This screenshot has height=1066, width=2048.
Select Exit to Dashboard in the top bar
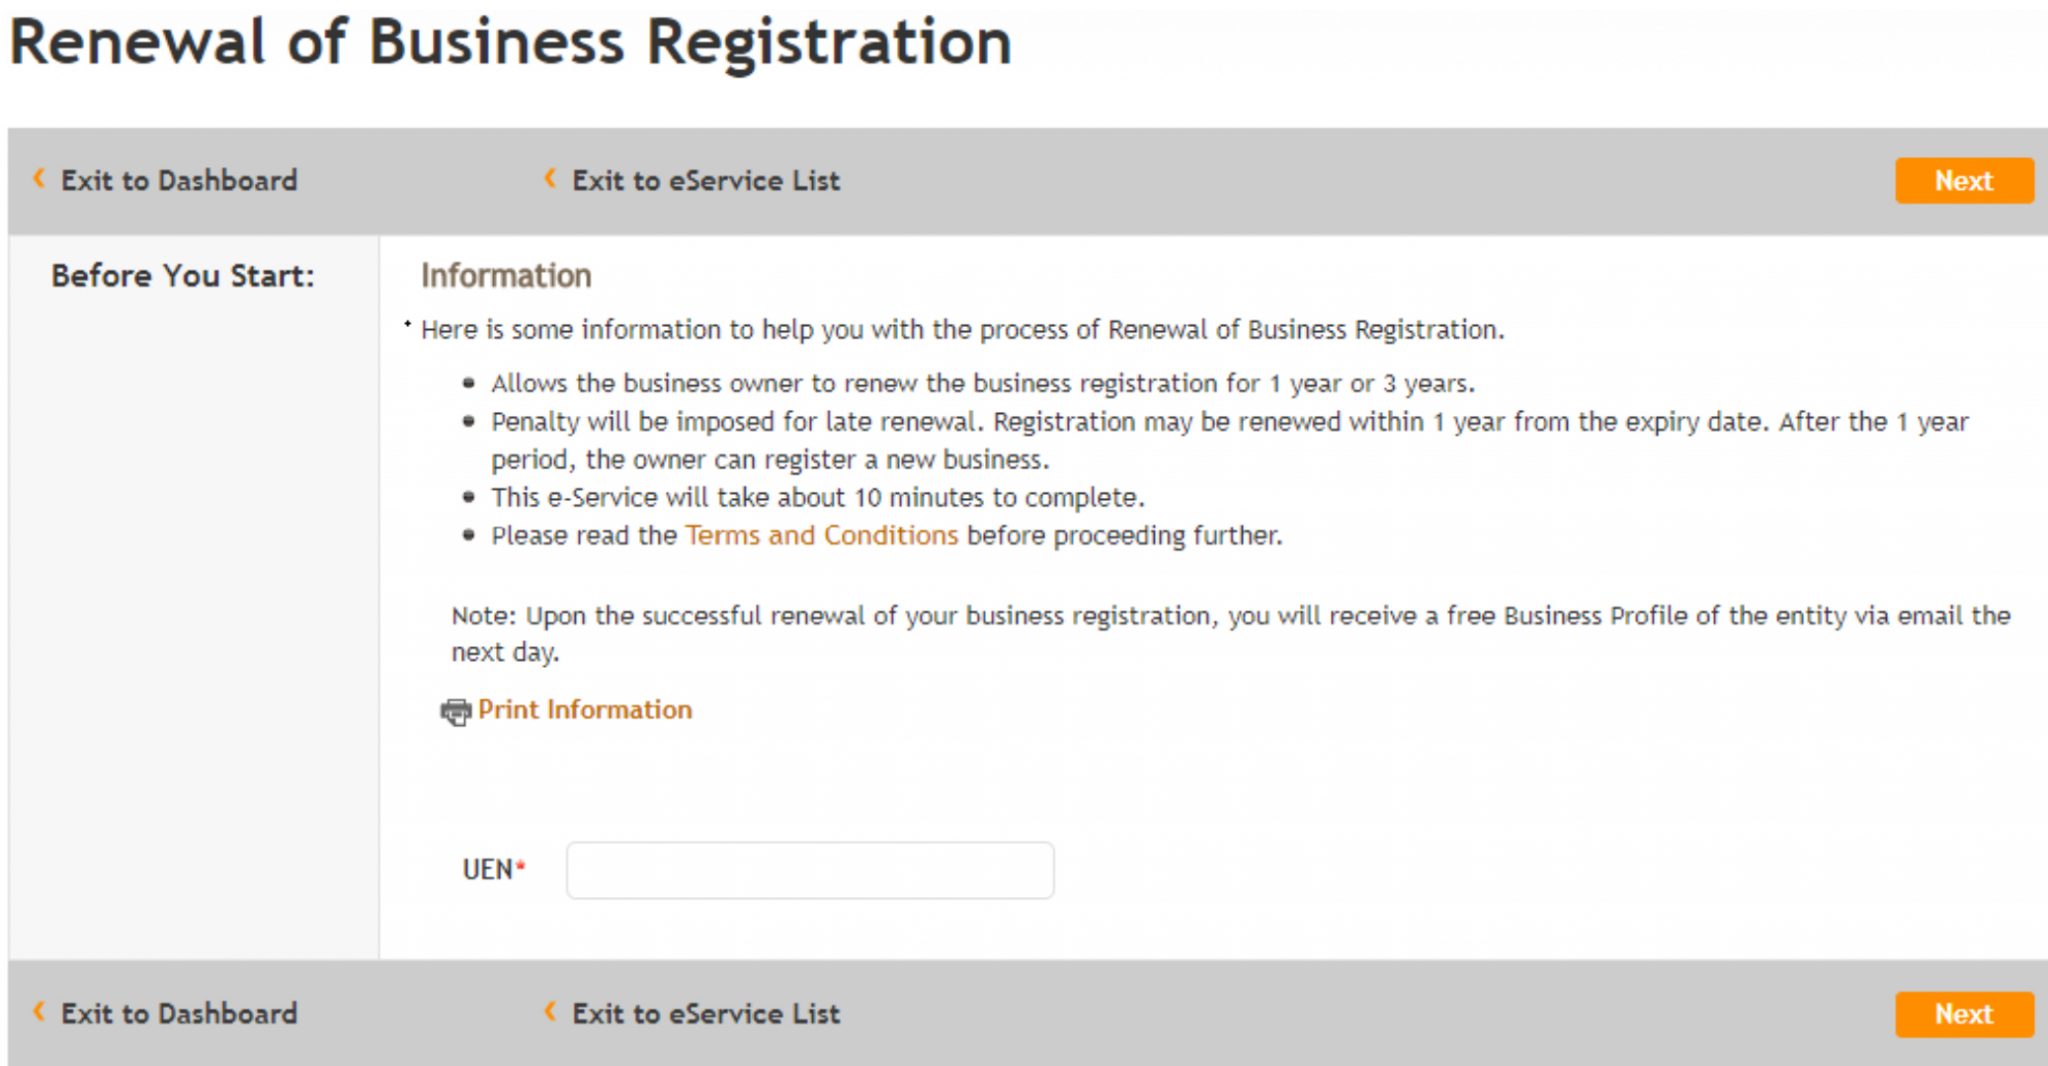point(179,180)
